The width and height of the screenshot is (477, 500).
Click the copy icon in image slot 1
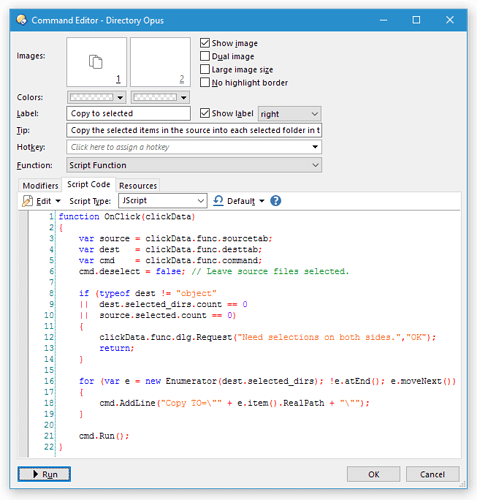(96, 62)
